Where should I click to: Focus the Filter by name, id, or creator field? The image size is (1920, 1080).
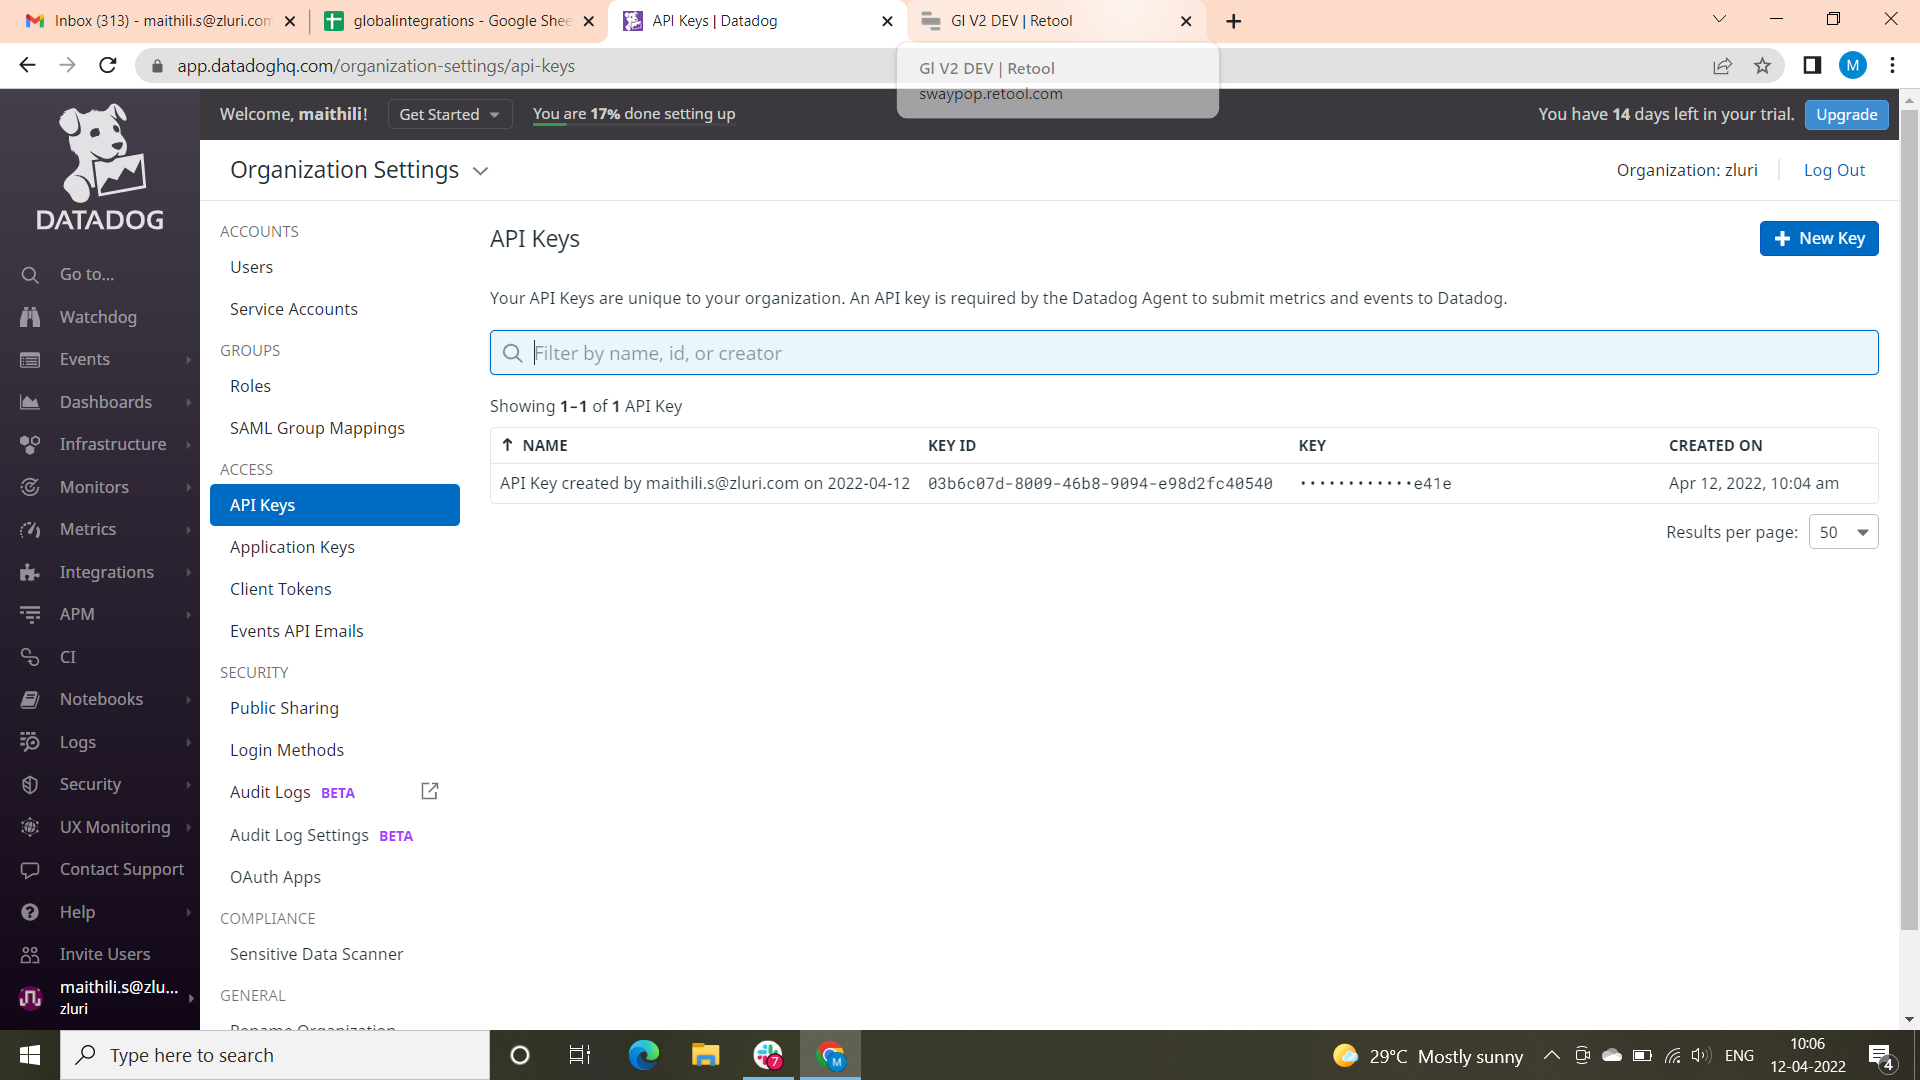coord(1184,353)
